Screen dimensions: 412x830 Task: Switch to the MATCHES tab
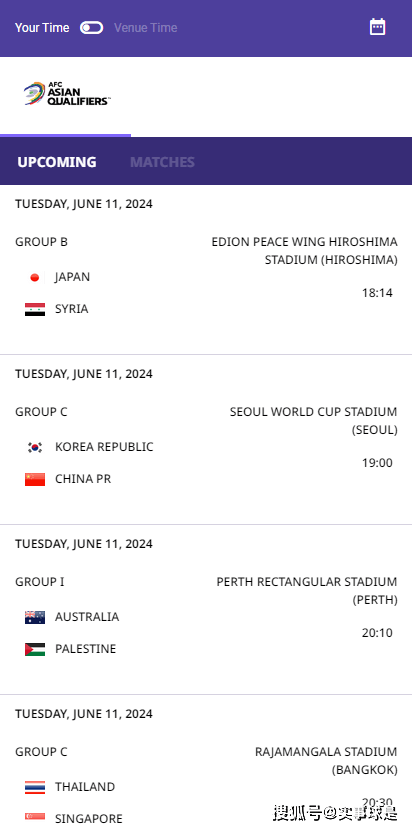[162, 162]
